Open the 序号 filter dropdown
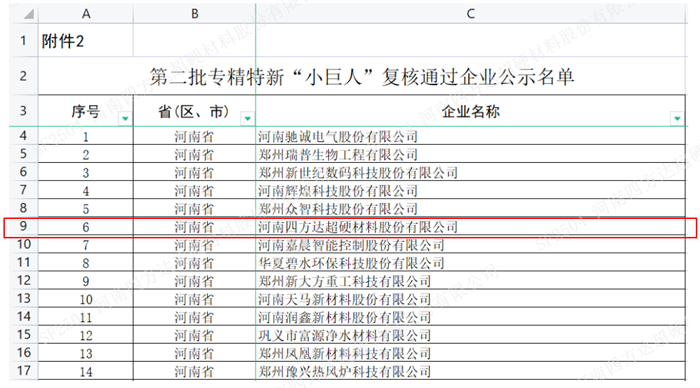 [x=125, y=118]
